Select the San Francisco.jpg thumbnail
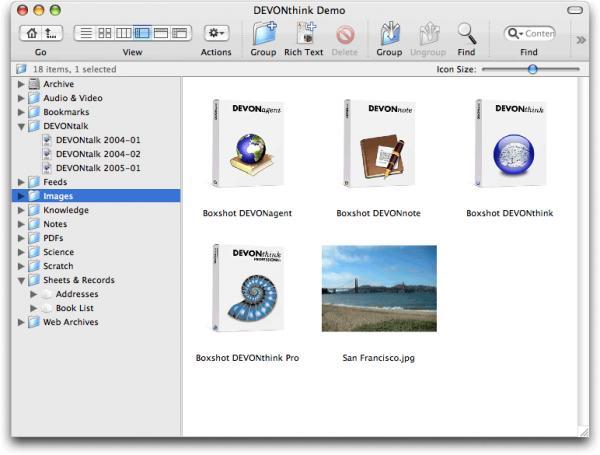Screen dimensions: 600x455 click(379, 289)
